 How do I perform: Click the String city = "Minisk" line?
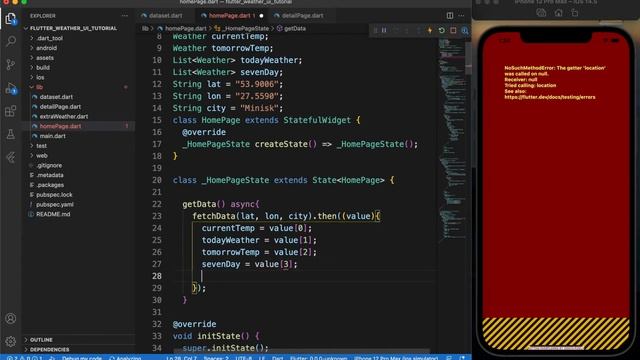pyautogui.click(x=227, y=108)
